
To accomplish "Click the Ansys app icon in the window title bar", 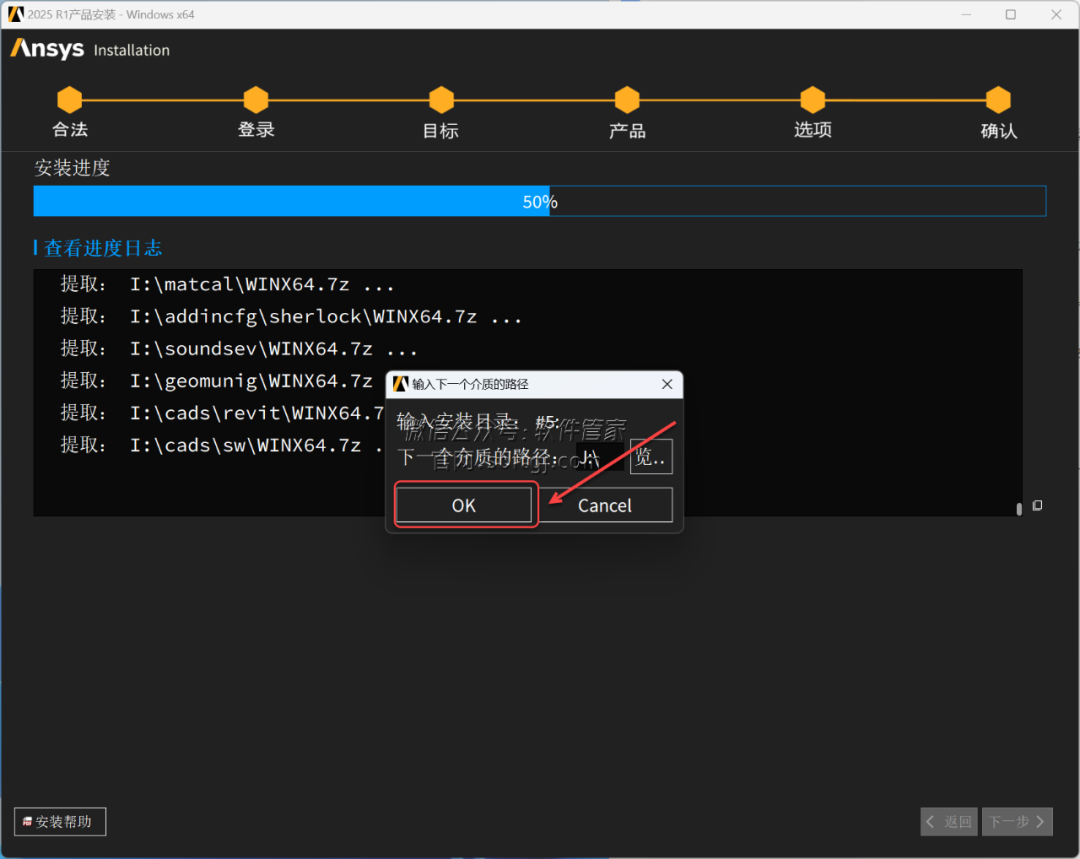I will [x=16, y=14].
